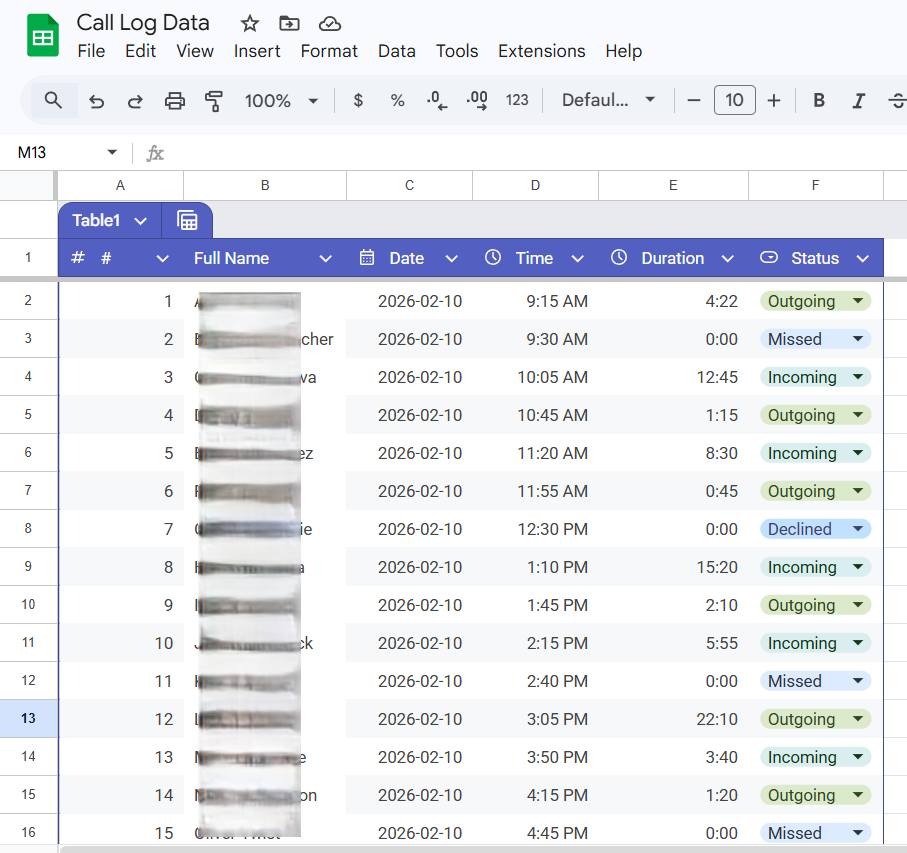
Task: Open the Declined status dropdown in row 8
Action: [857, 529]
